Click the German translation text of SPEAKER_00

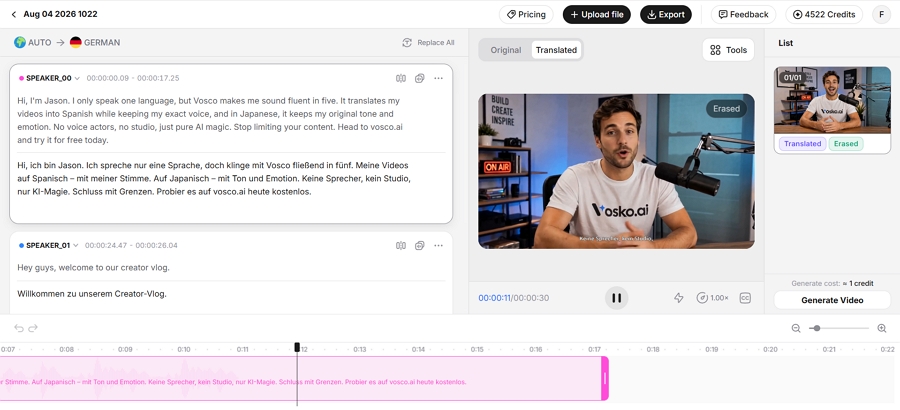click(214, 178)
